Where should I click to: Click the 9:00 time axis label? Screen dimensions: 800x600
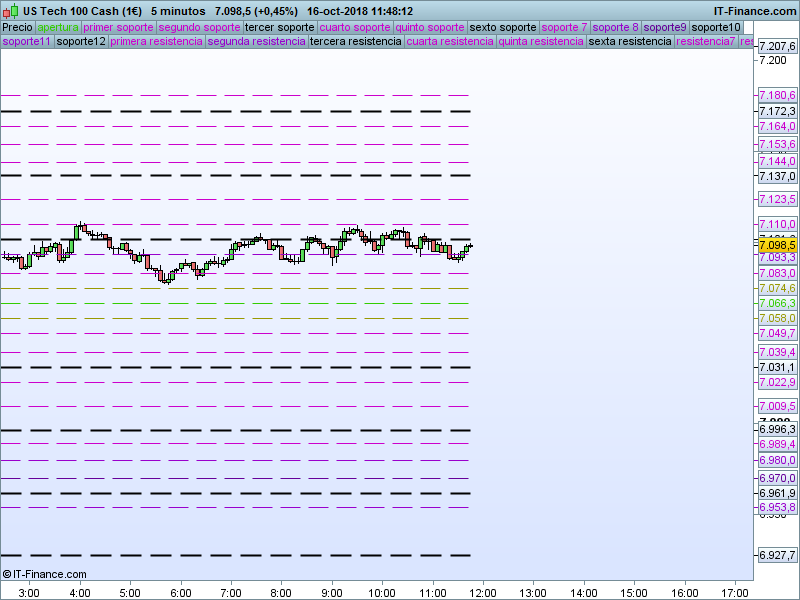[332, 593]
